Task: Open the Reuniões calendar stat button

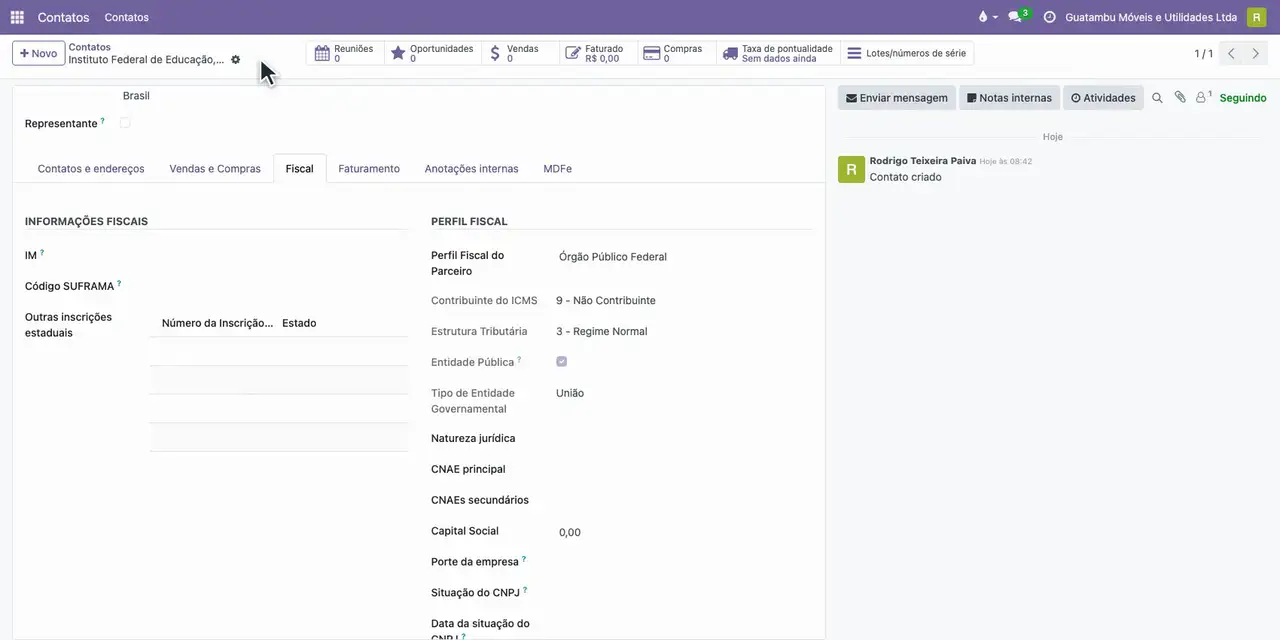Action: click(x=345, y=53)
